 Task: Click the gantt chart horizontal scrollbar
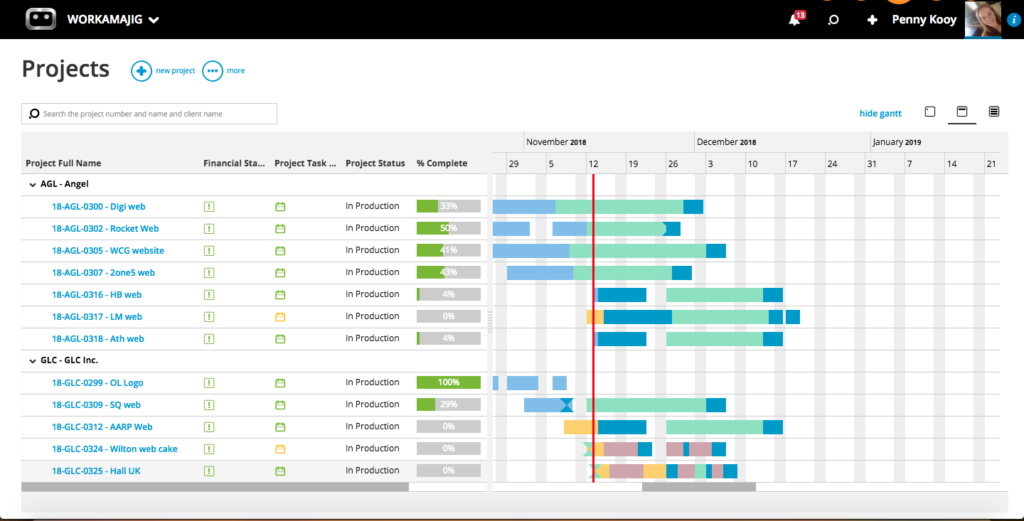[699, 487]
